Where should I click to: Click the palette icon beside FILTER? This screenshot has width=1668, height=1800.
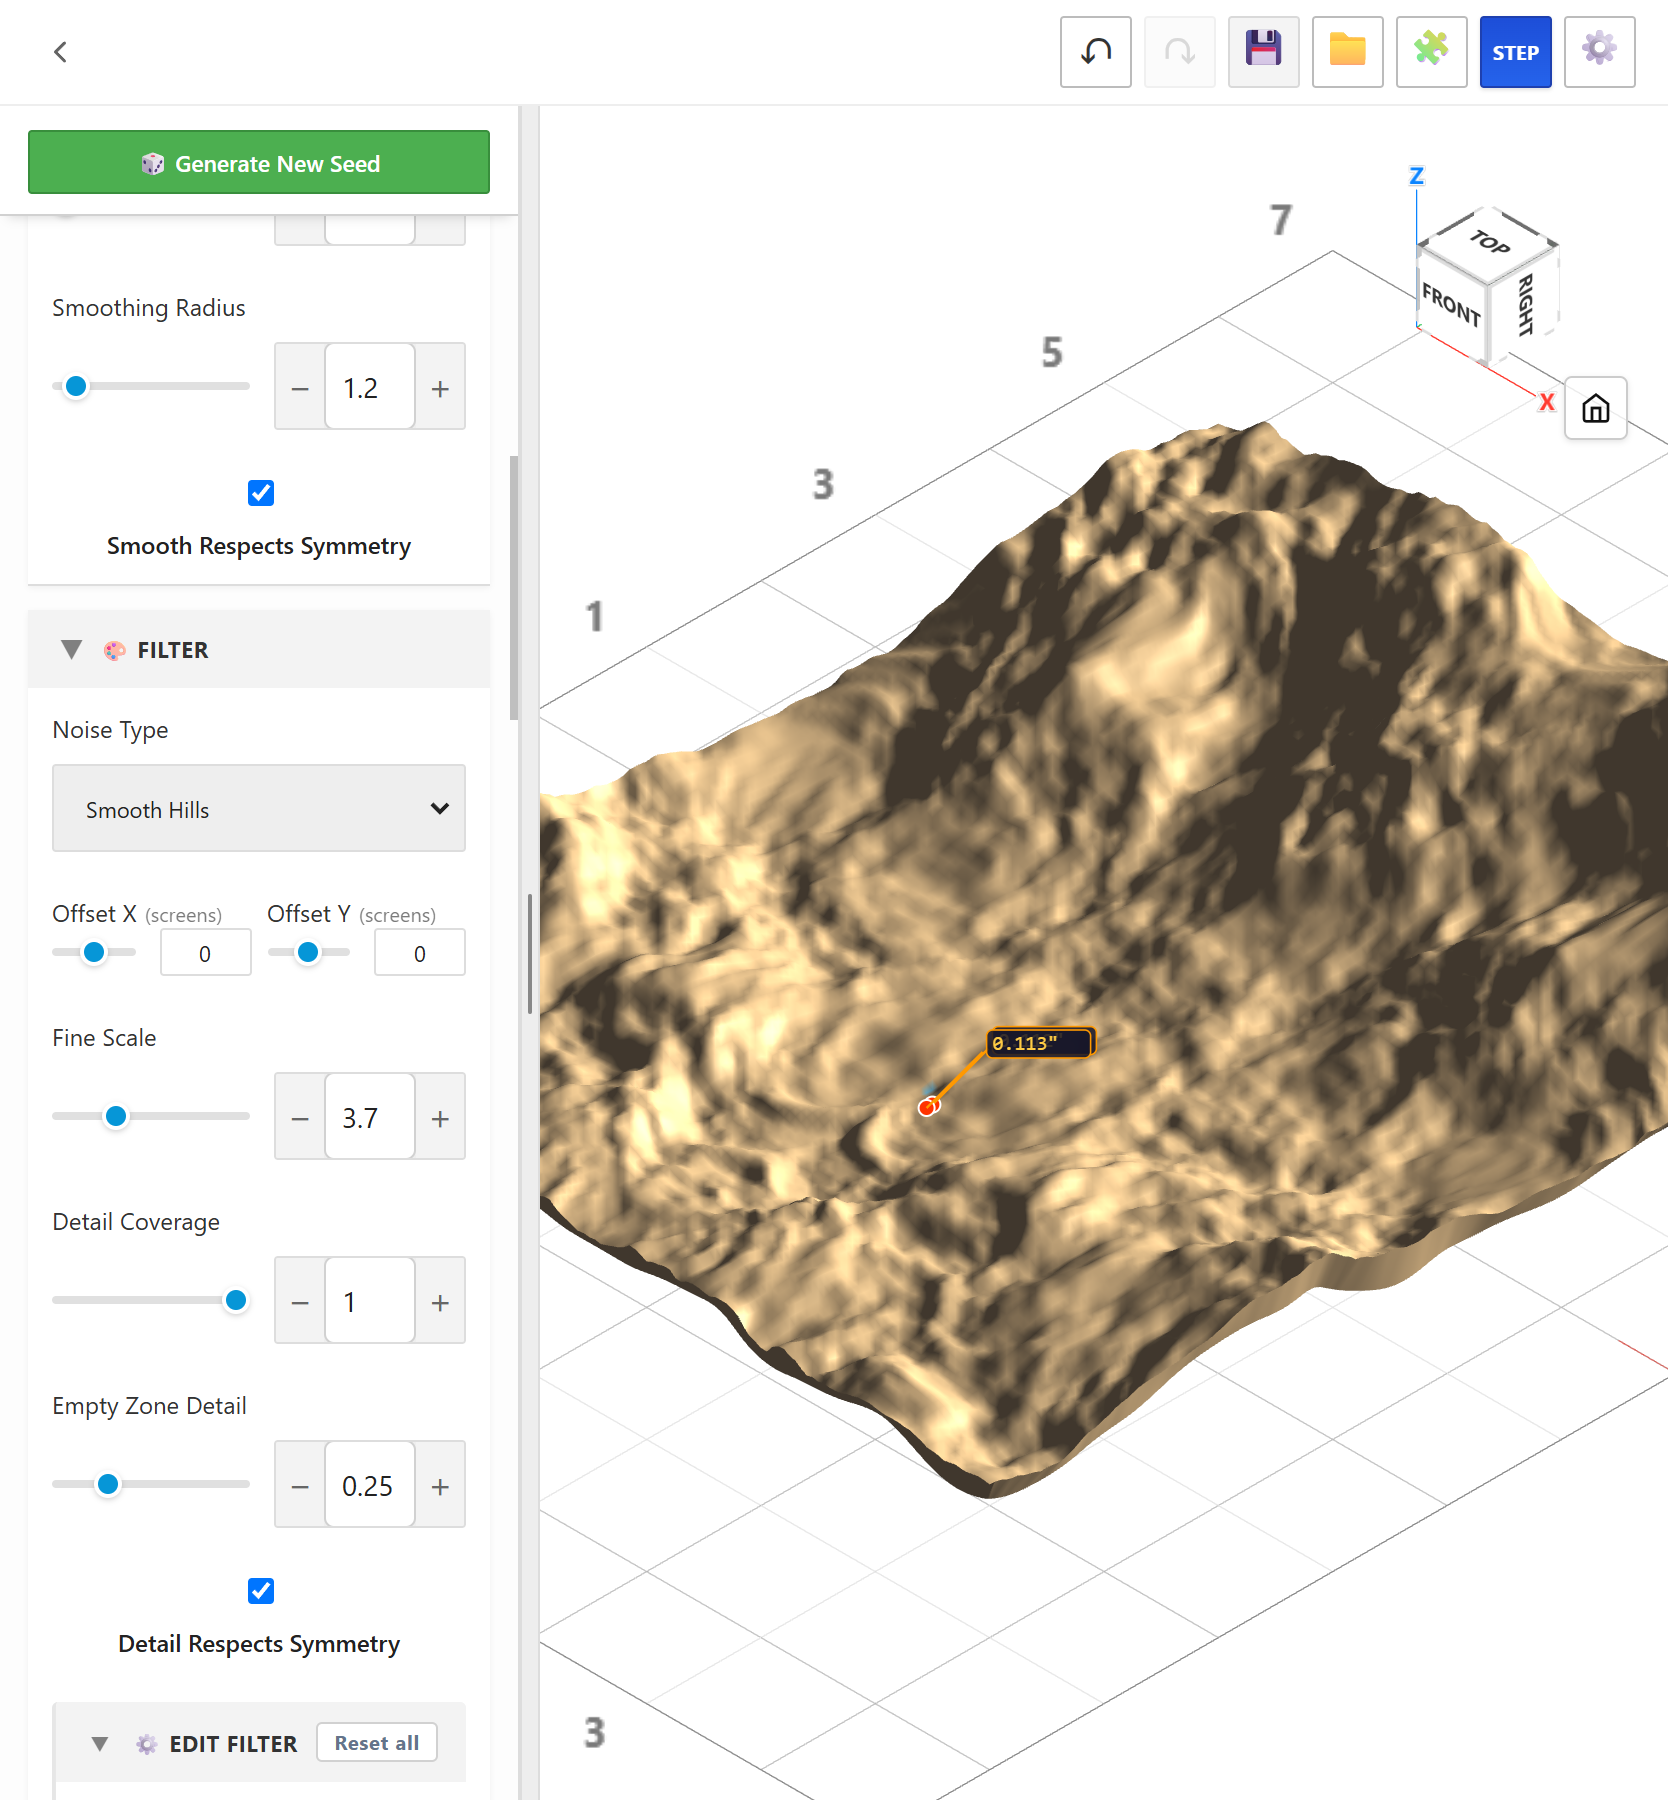[x=115, y=651]
